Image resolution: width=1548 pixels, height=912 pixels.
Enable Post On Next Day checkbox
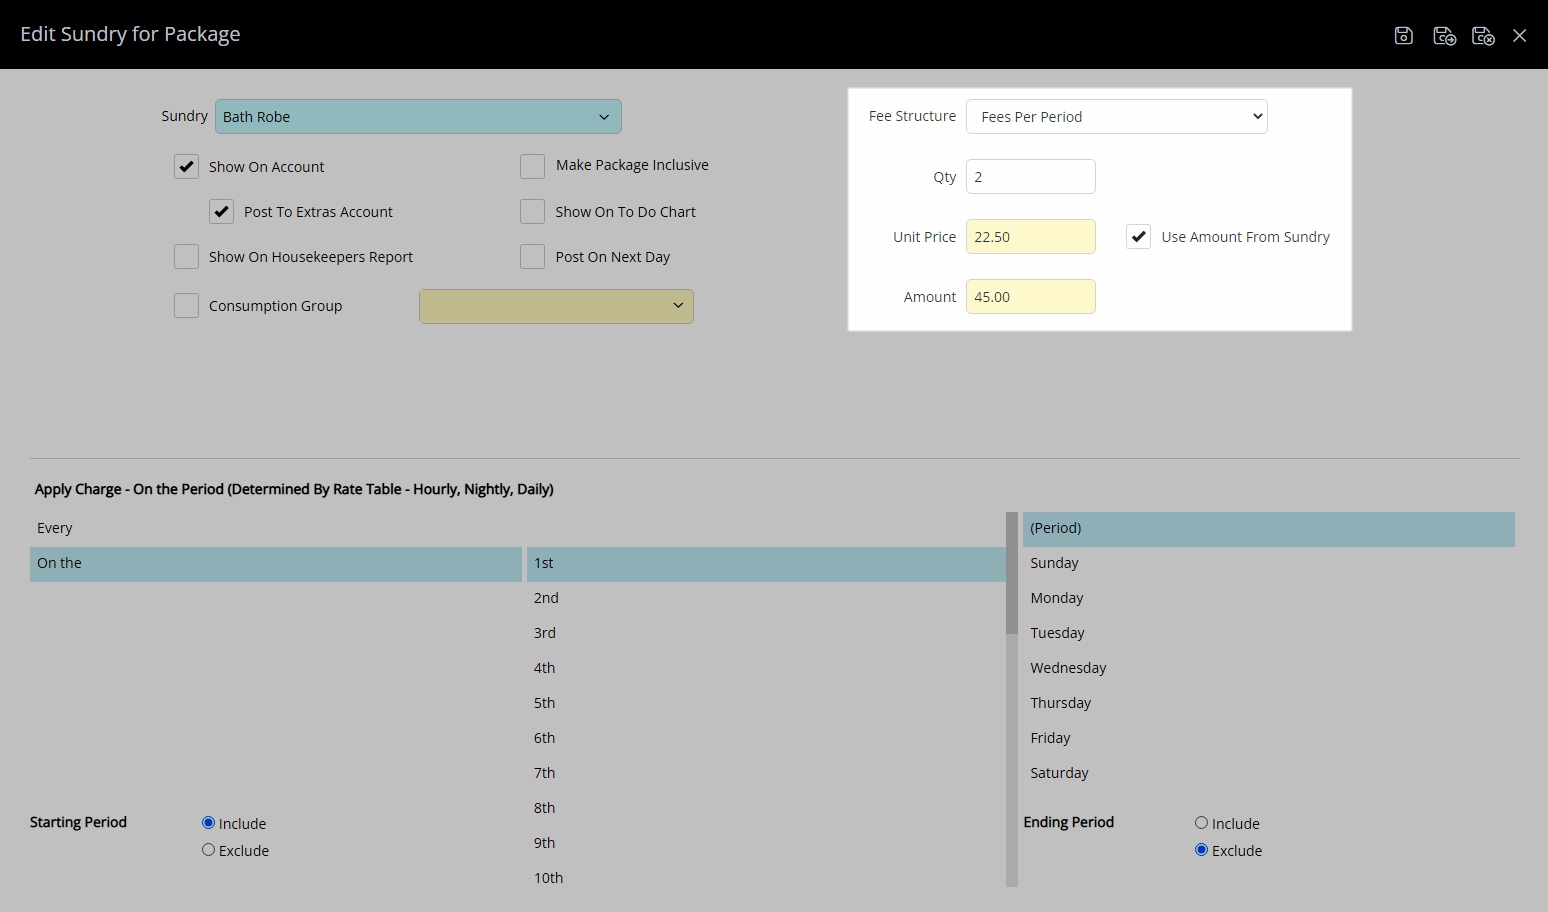pyautogui.click(x=532, y=256)
